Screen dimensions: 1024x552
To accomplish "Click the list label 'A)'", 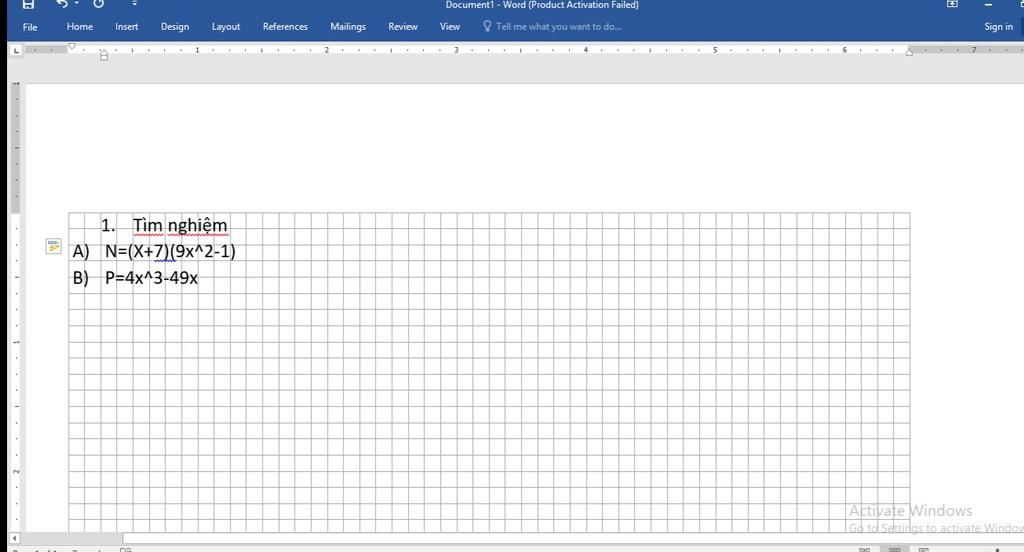I will [81, 251].
